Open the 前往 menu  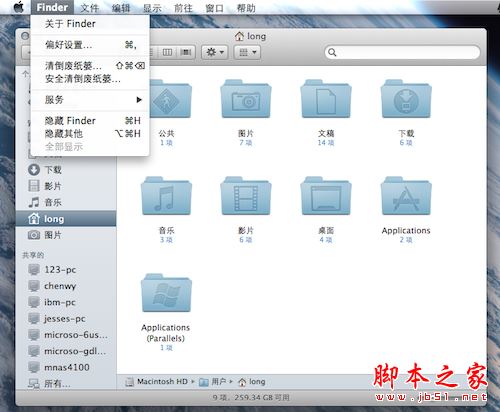[x=183, y=8]
